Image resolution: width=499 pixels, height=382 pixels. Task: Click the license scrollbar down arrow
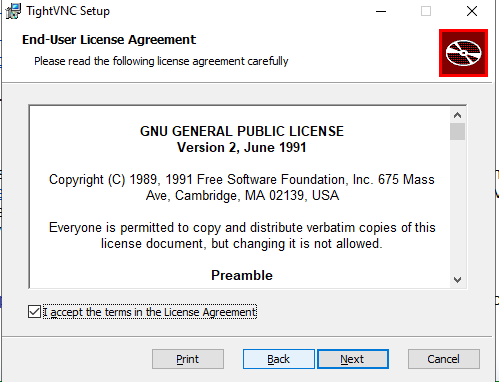click(457, 280)
